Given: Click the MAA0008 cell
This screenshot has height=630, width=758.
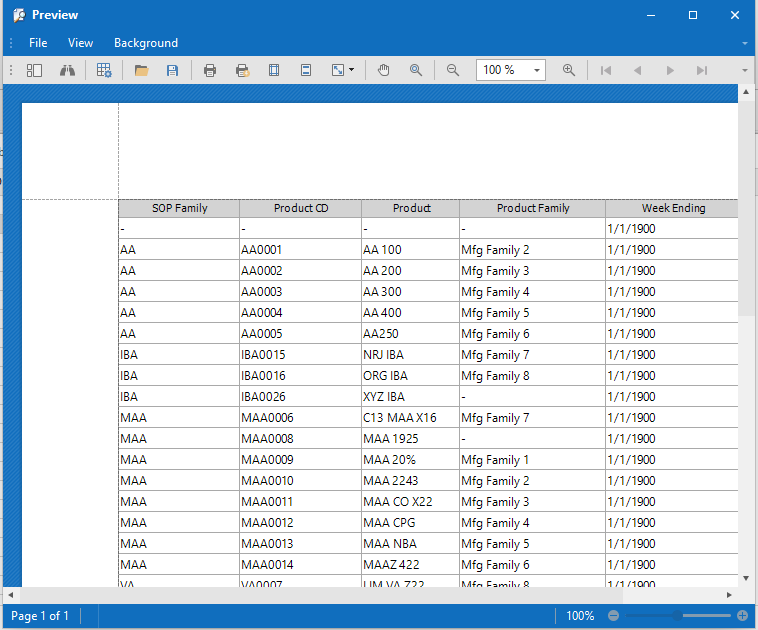Looking at the screenshot, I should coord(301,439).
